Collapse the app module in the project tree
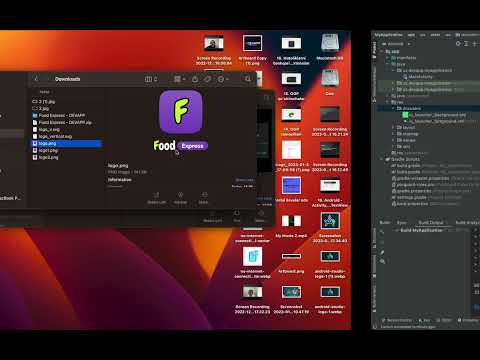 (382, 52)
